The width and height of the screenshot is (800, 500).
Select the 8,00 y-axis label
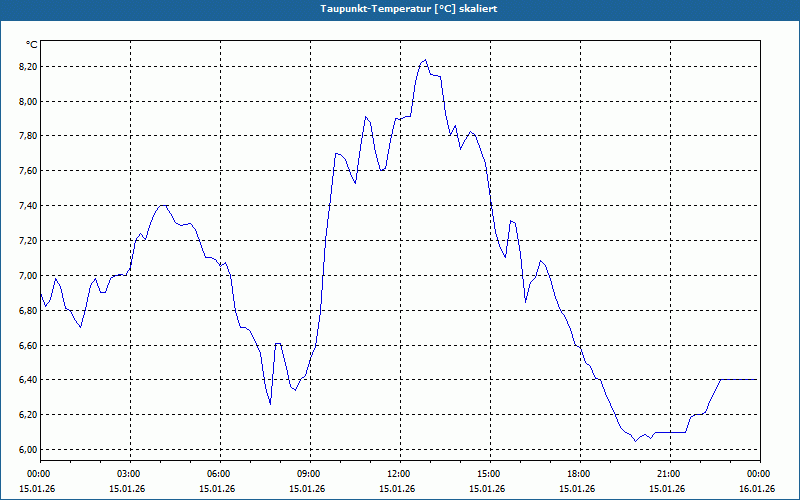(29, 102)
